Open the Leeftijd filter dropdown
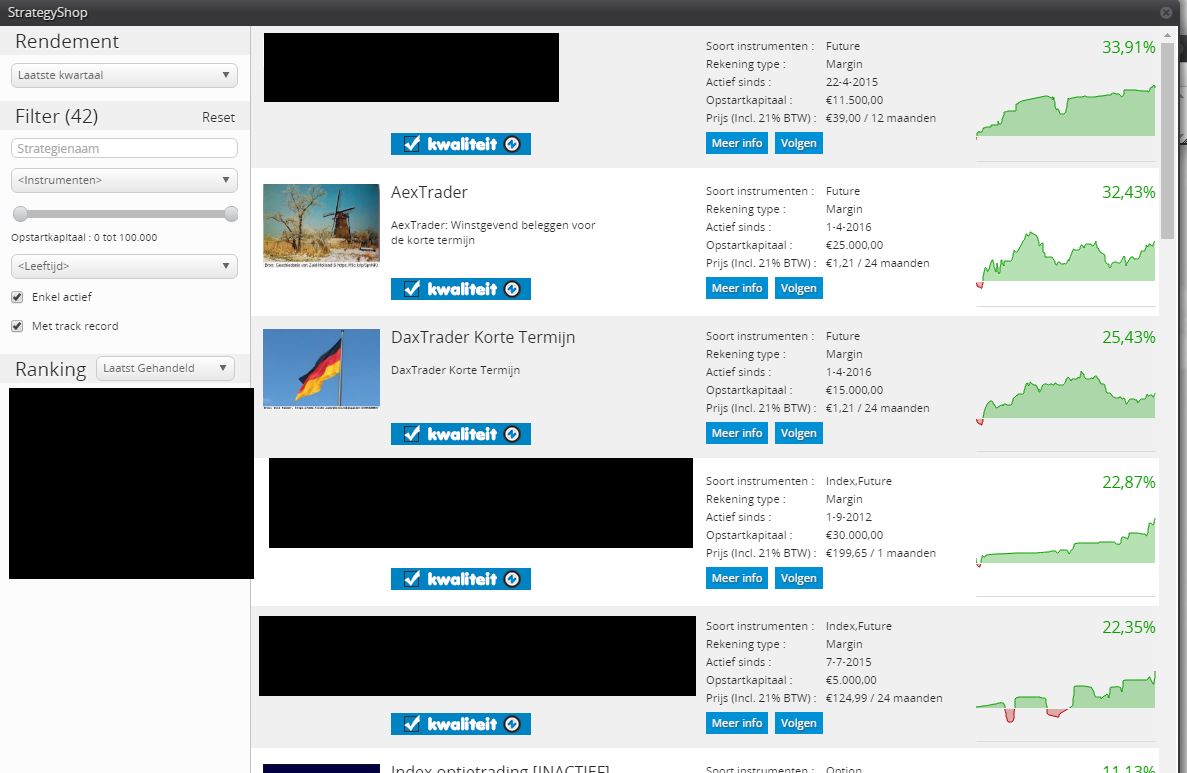This screenshot has height=773, width=1187. 124,267
